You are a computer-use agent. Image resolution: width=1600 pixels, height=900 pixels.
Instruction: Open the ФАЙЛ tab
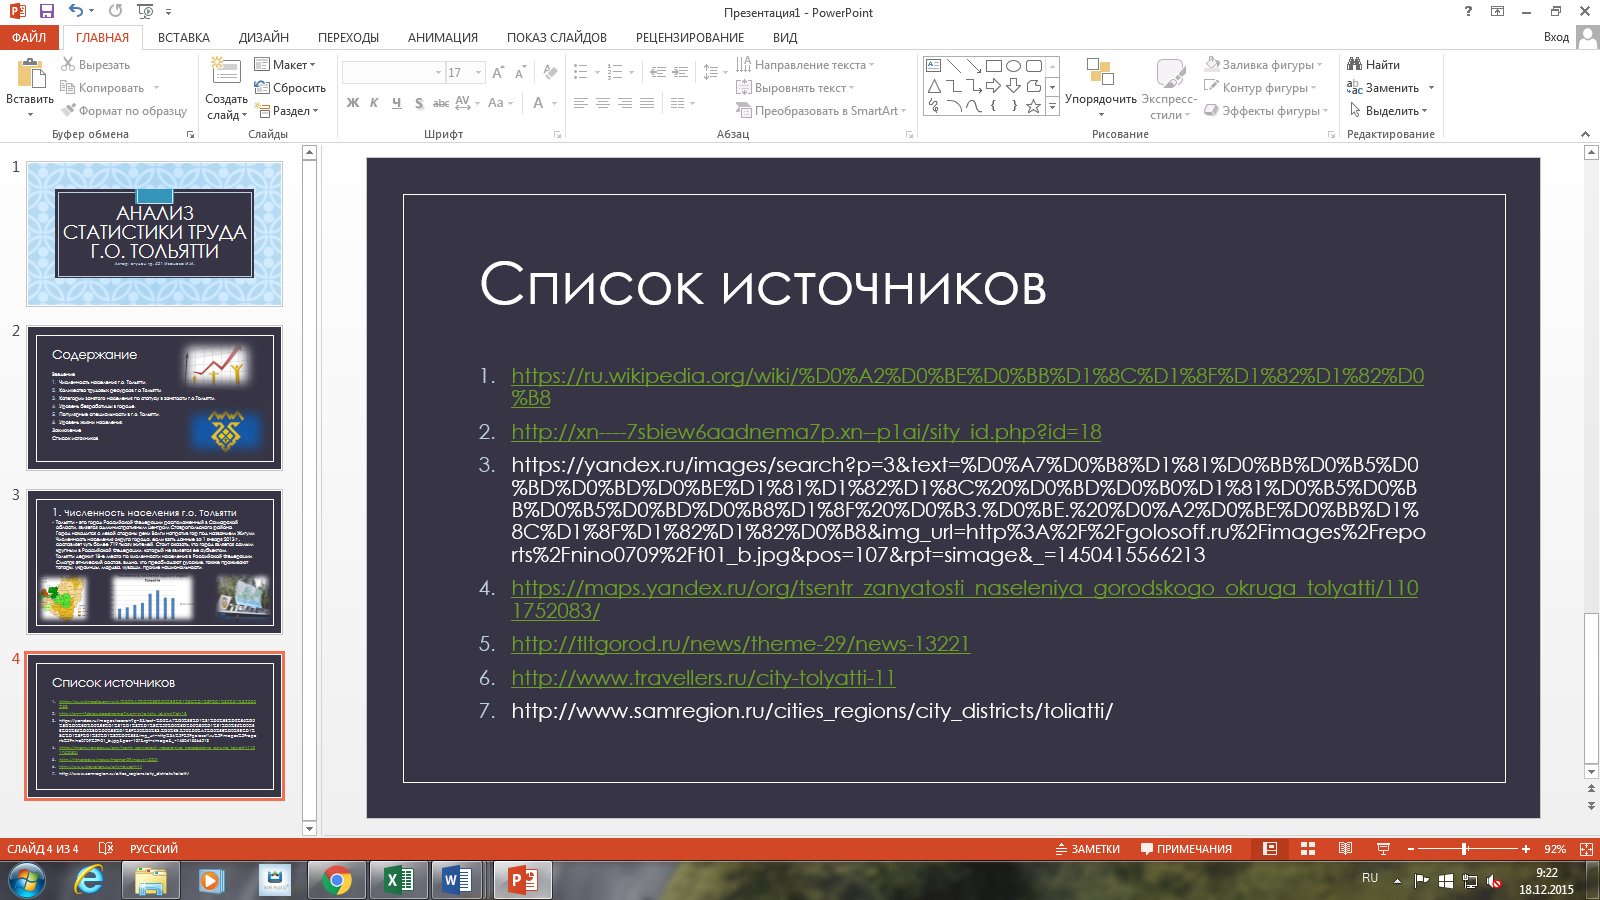coord(29,37)
